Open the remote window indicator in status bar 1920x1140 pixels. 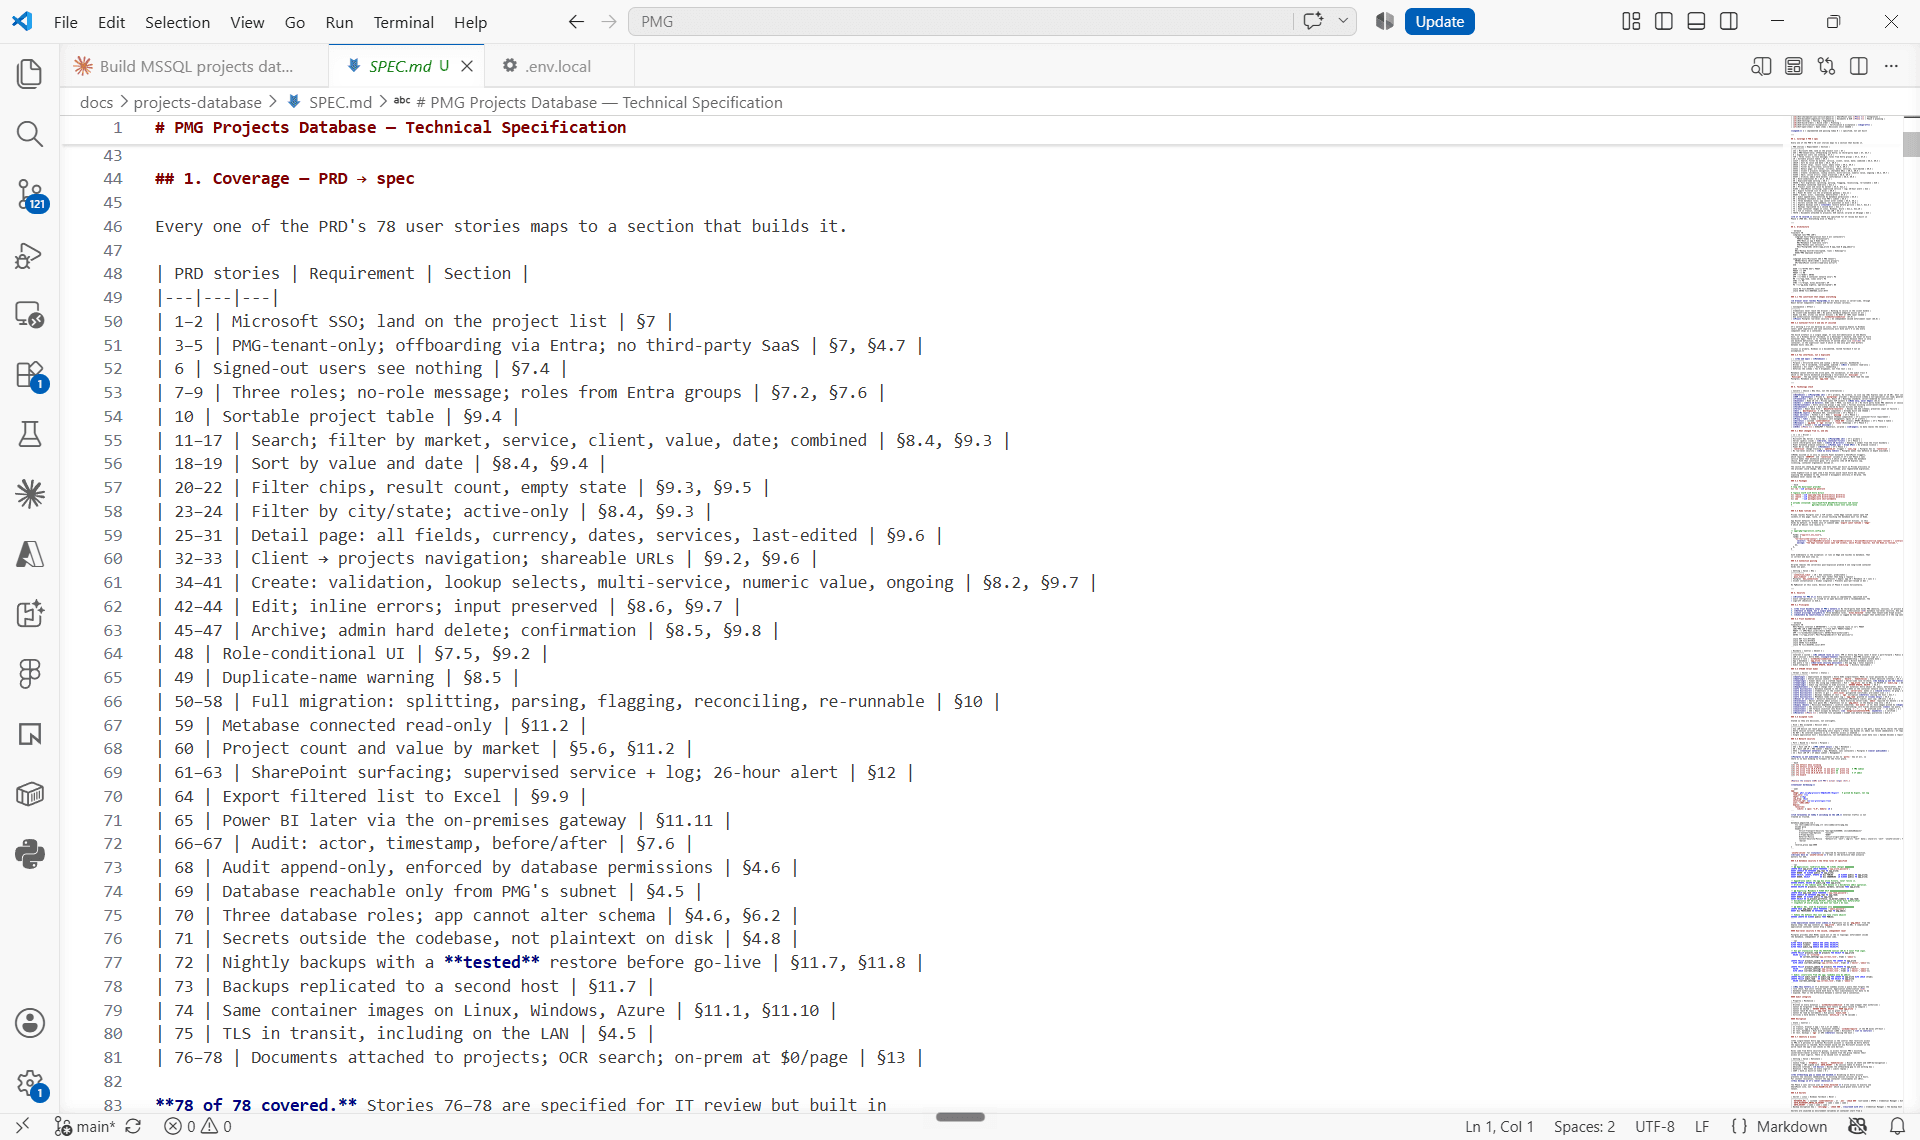pos(22,1126)
